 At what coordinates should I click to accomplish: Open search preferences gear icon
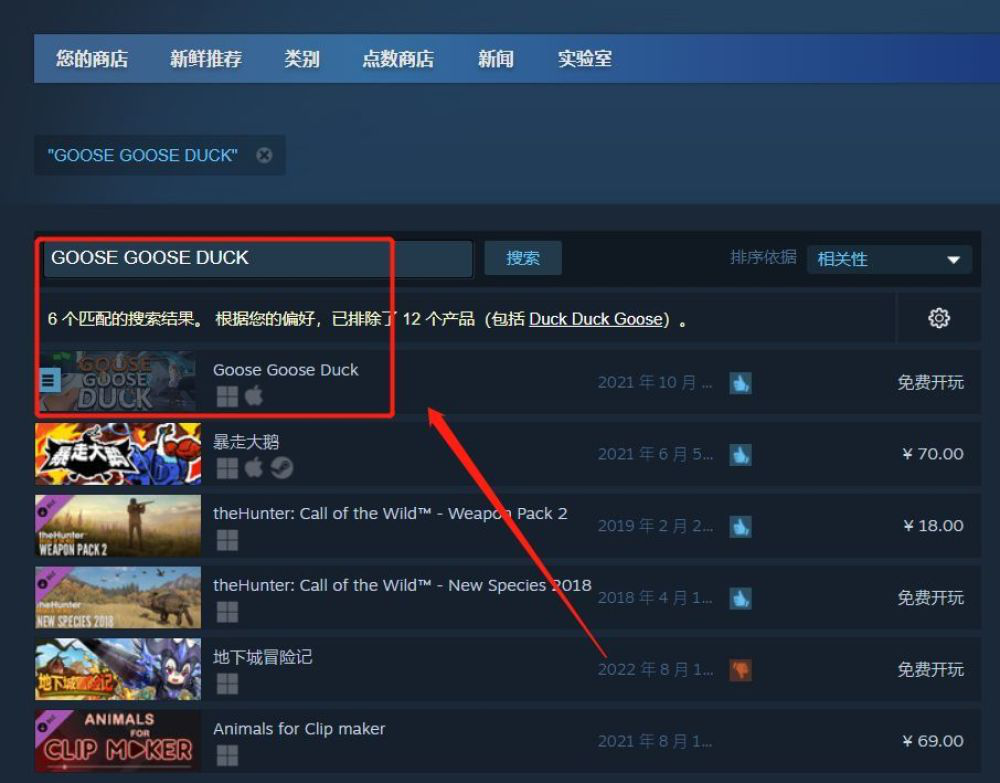click(x=938, y=318)
